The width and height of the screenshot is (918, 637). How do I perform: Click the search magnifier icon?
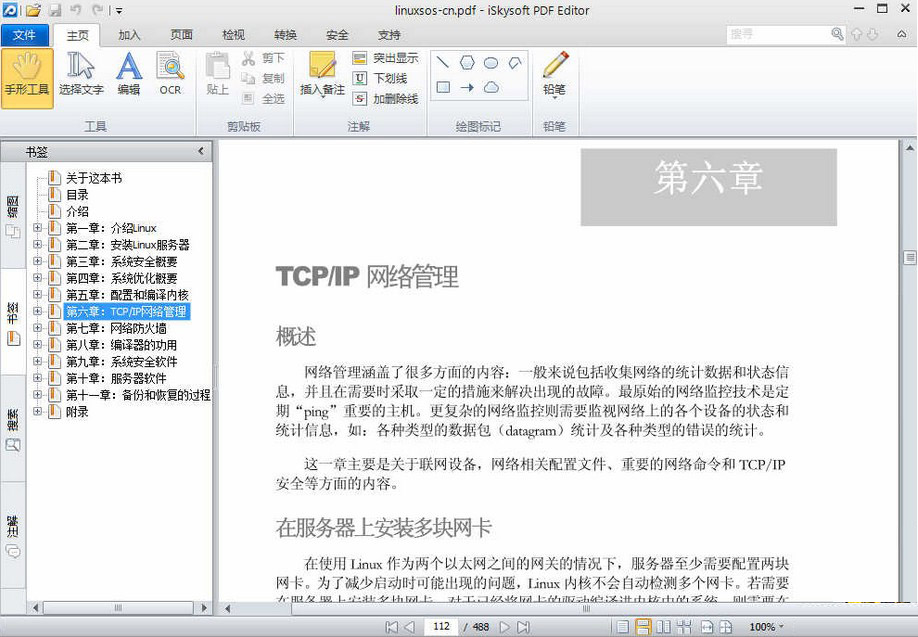[x=837, y=34]
